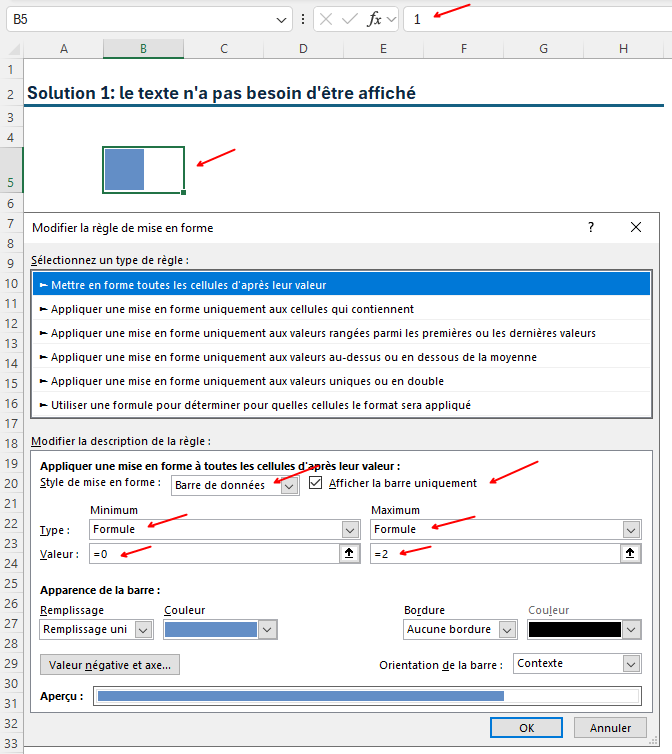Click range selector icon beside Maximum value
Viewport: 672px width, 754px height.
[x=631, y=554]
